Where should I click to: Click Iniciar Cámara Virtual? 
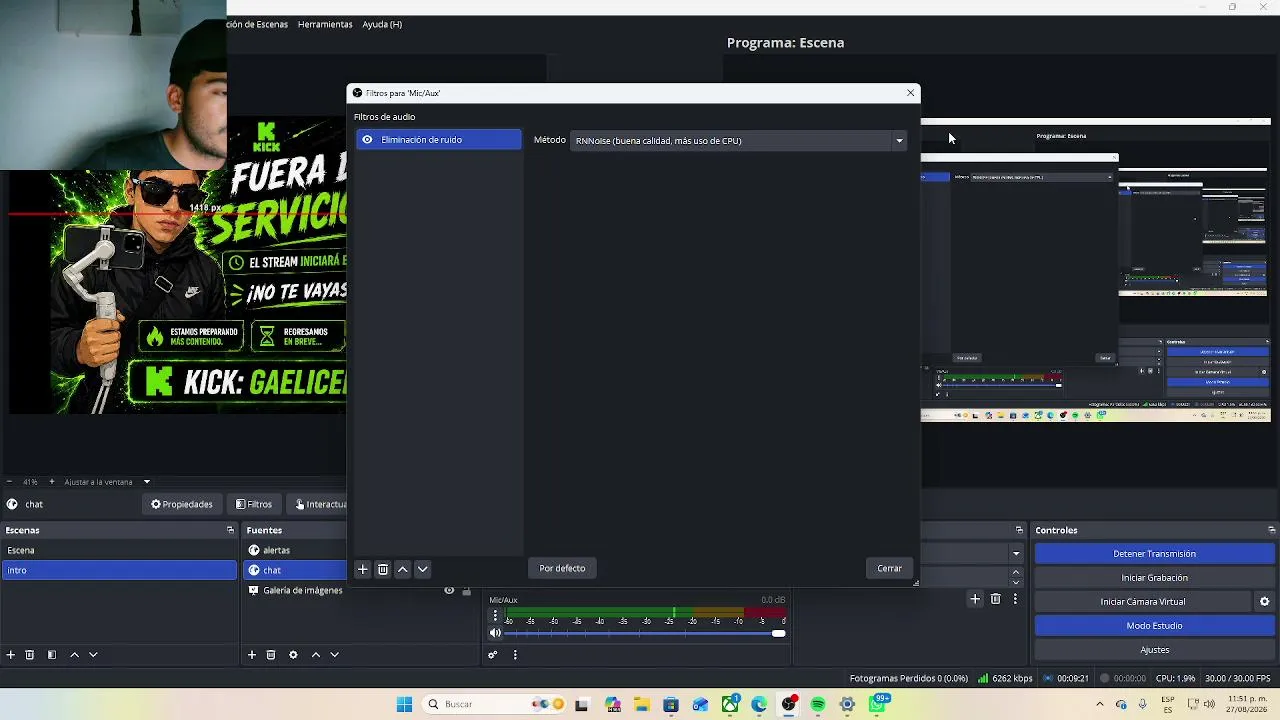1143,602
